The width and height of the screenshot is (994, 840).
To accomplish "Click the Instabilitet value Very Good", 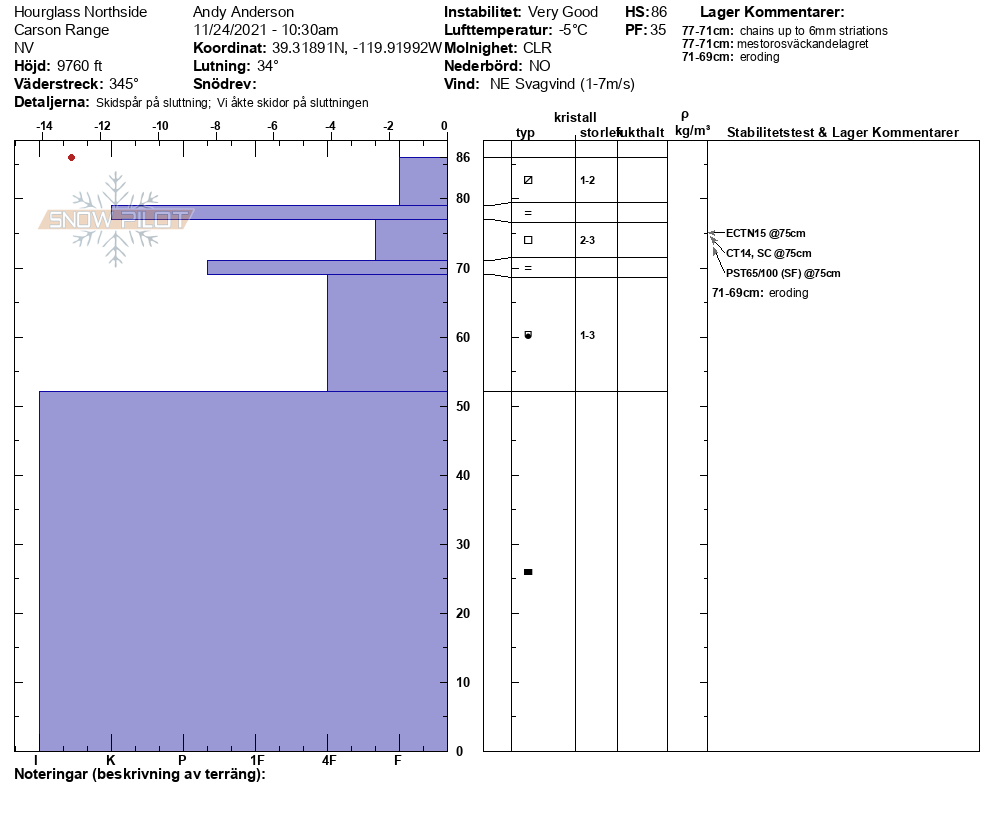I will [563, 12].
